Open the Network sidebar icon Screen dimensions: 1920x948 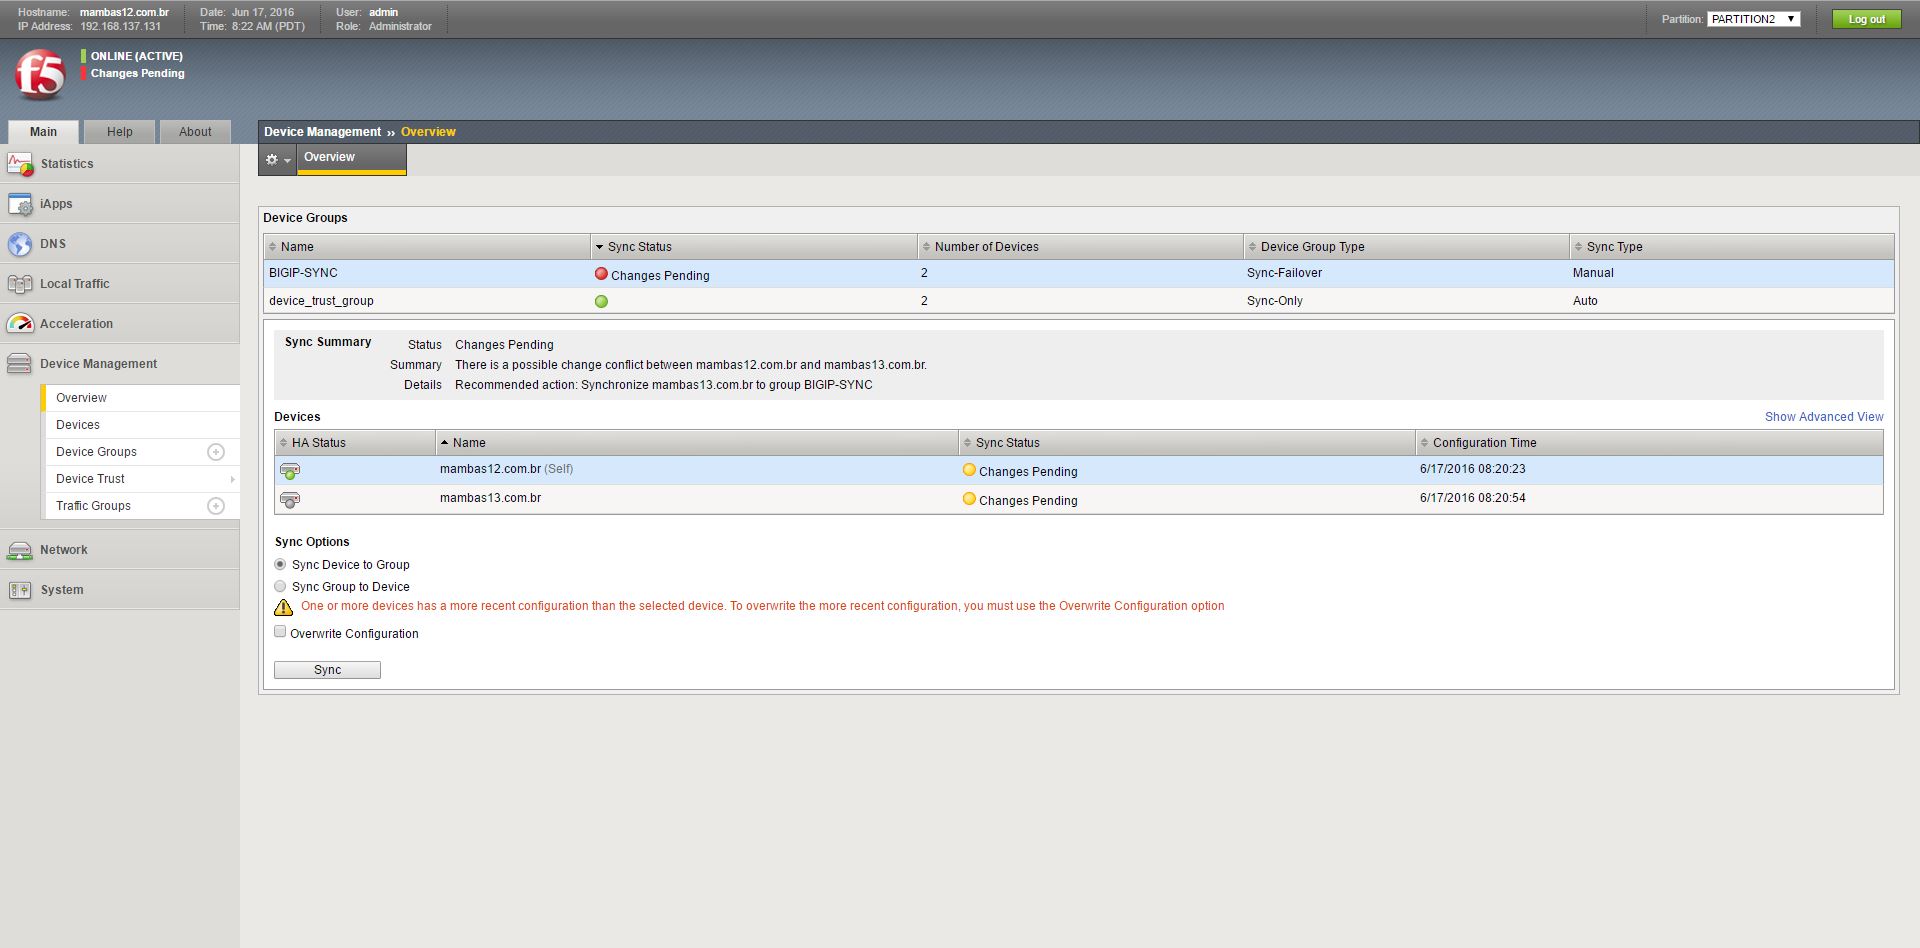[x=20, y=550]
